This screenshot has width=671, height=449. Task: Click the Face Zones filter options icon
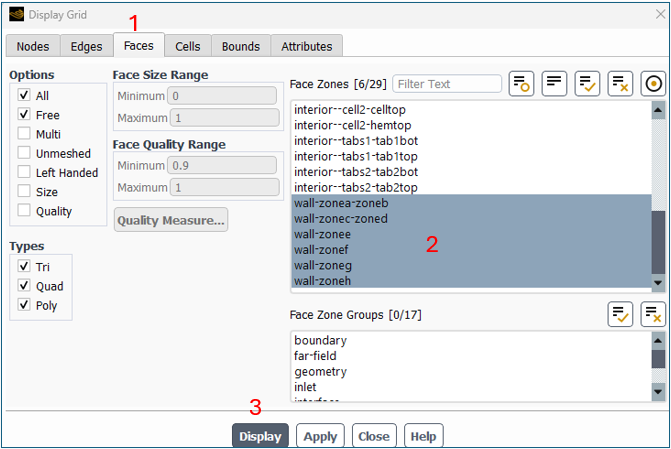522,84
